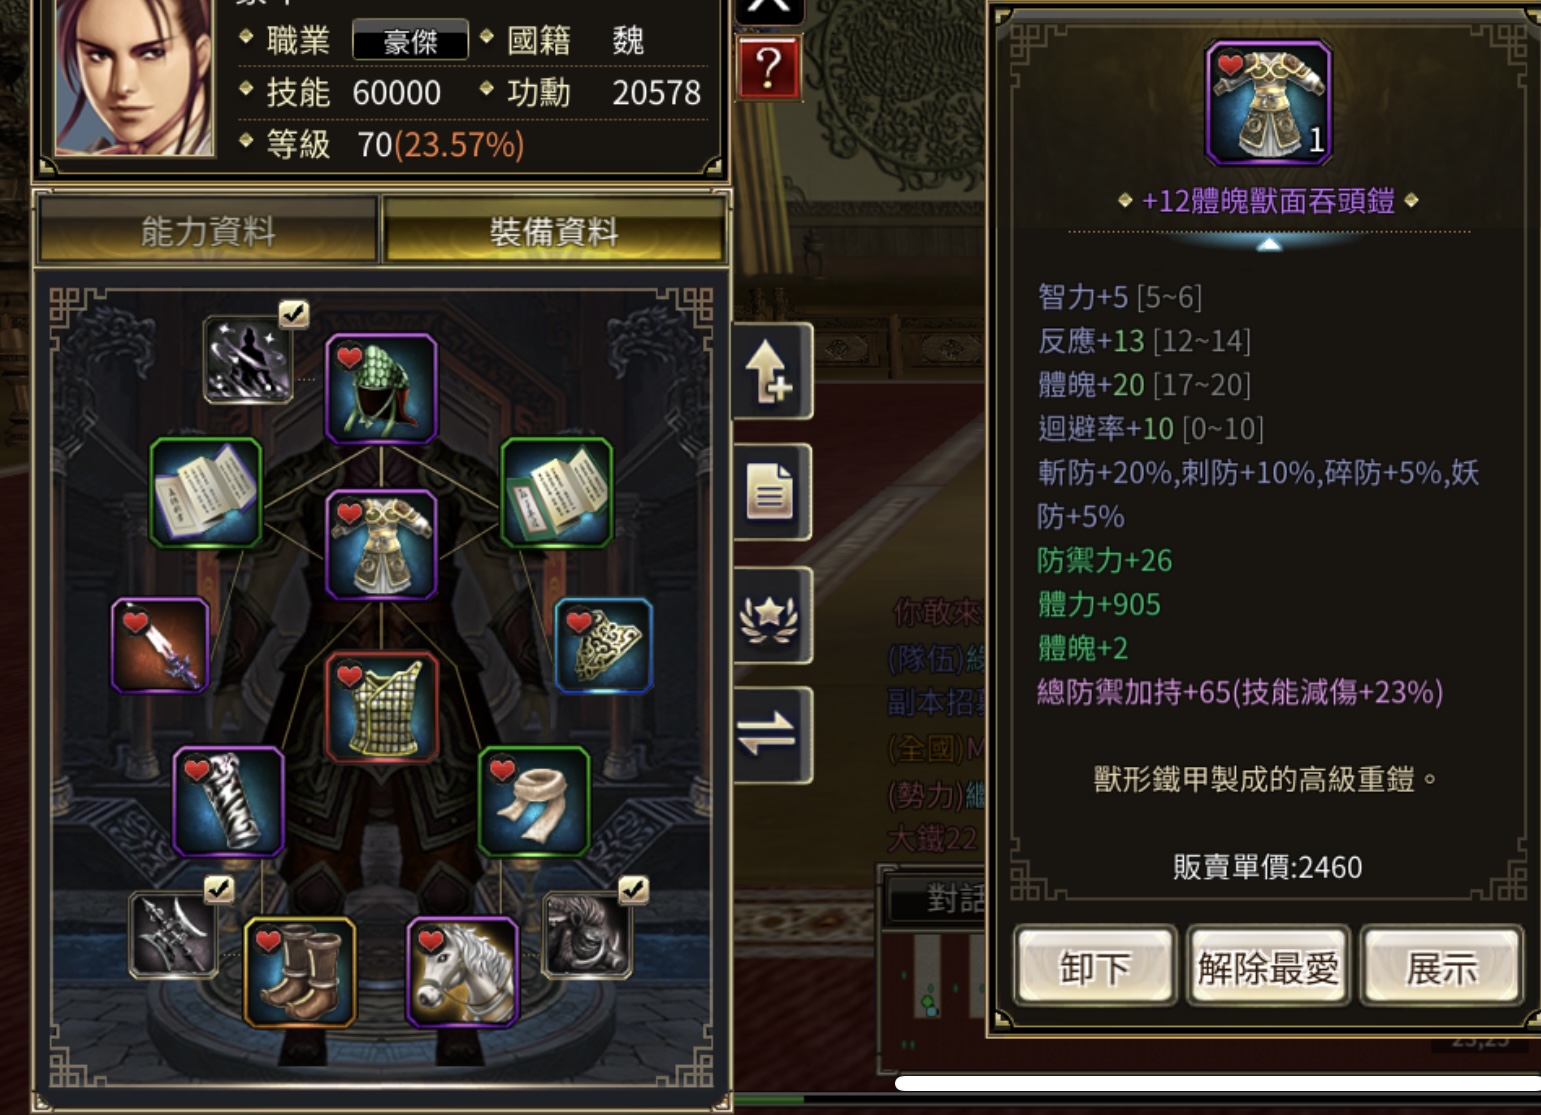Toggle checkbox on the halberd weapon slot
The image size is (1541, 1115).
coord(219,888)
